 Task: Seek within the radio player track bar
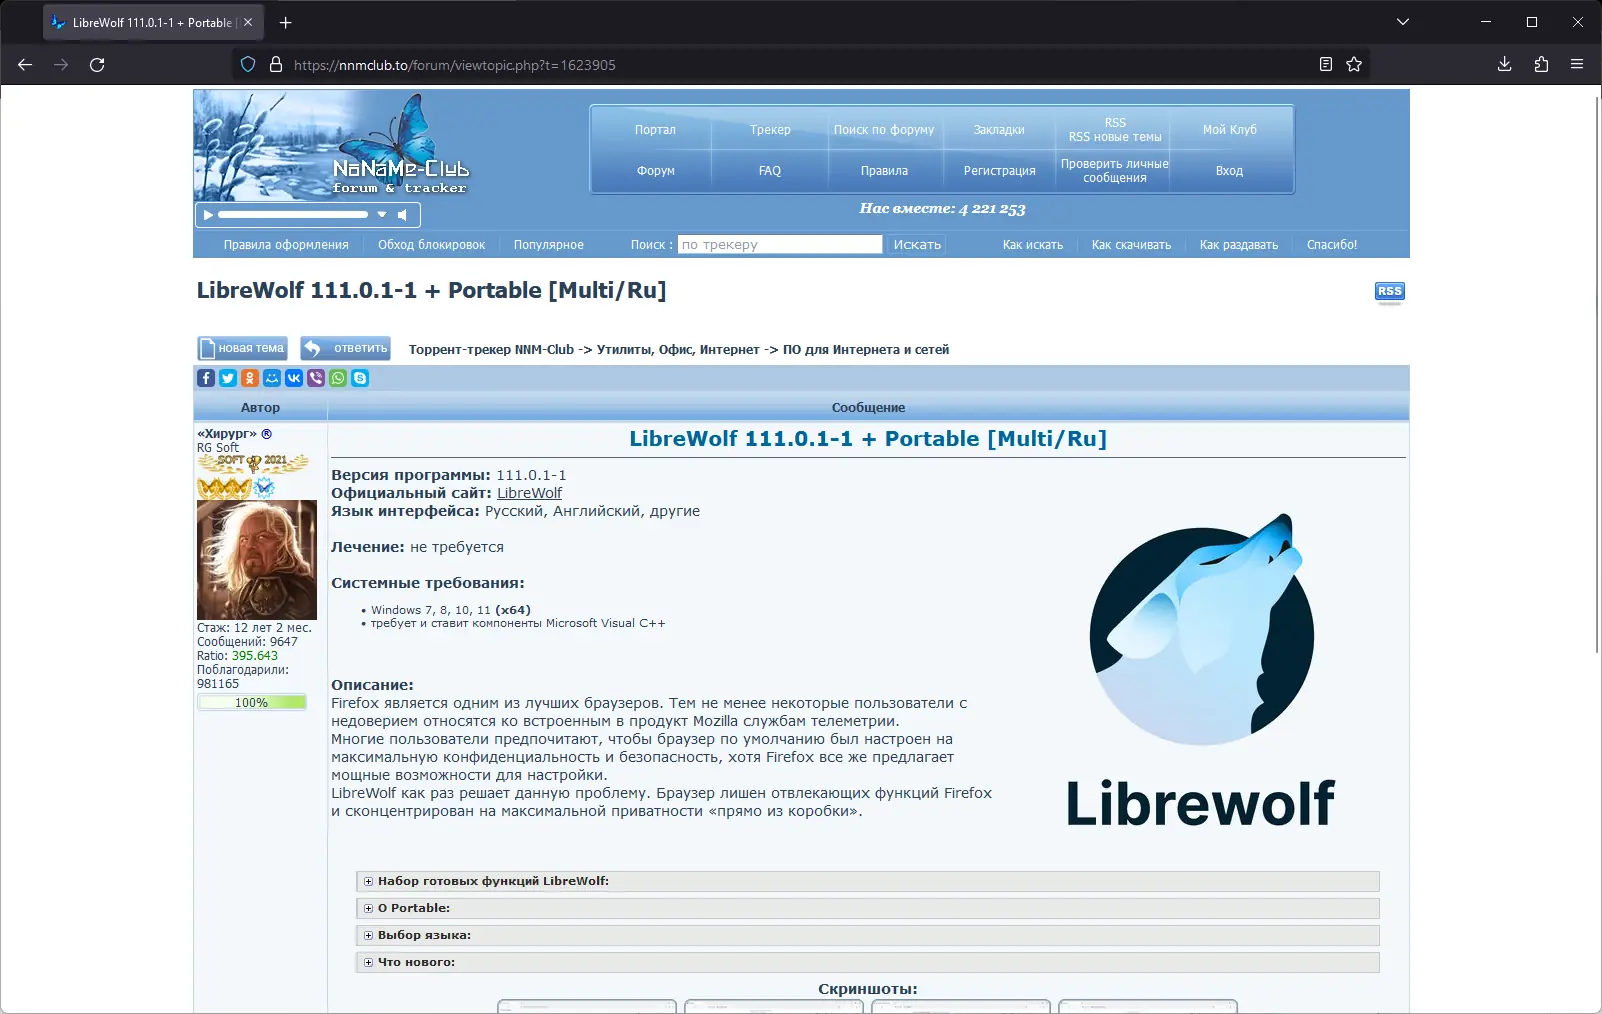pos(293,215)
